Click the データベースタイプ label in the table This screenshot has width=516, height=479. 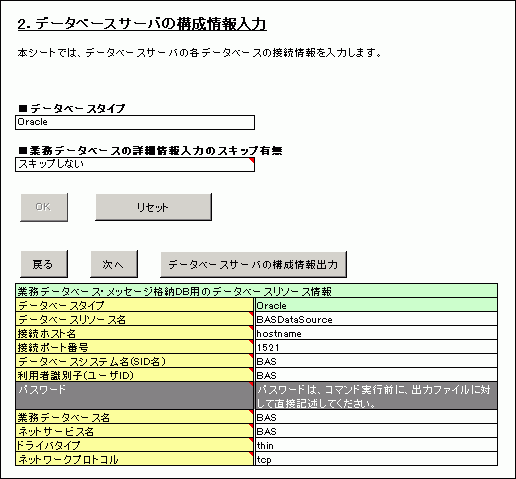click(134, 305)
